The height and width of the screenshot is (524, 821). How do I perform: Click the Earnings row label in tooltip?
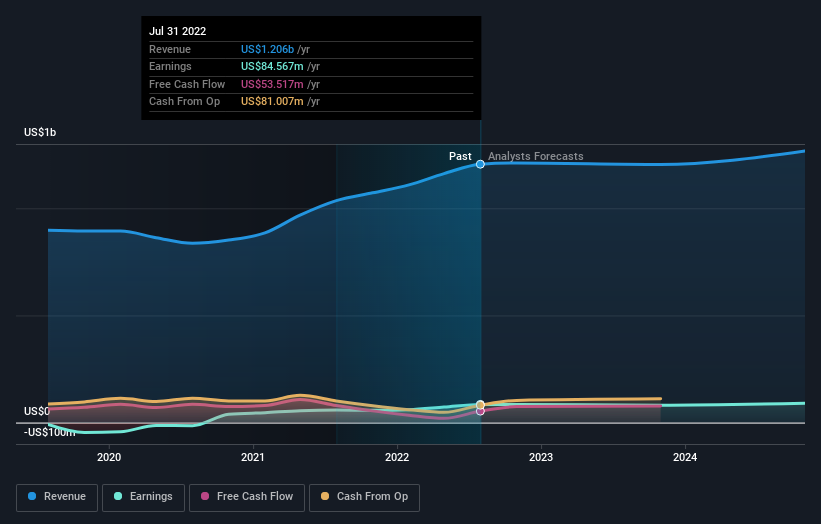pyautogui.click(x=170, y=66)
